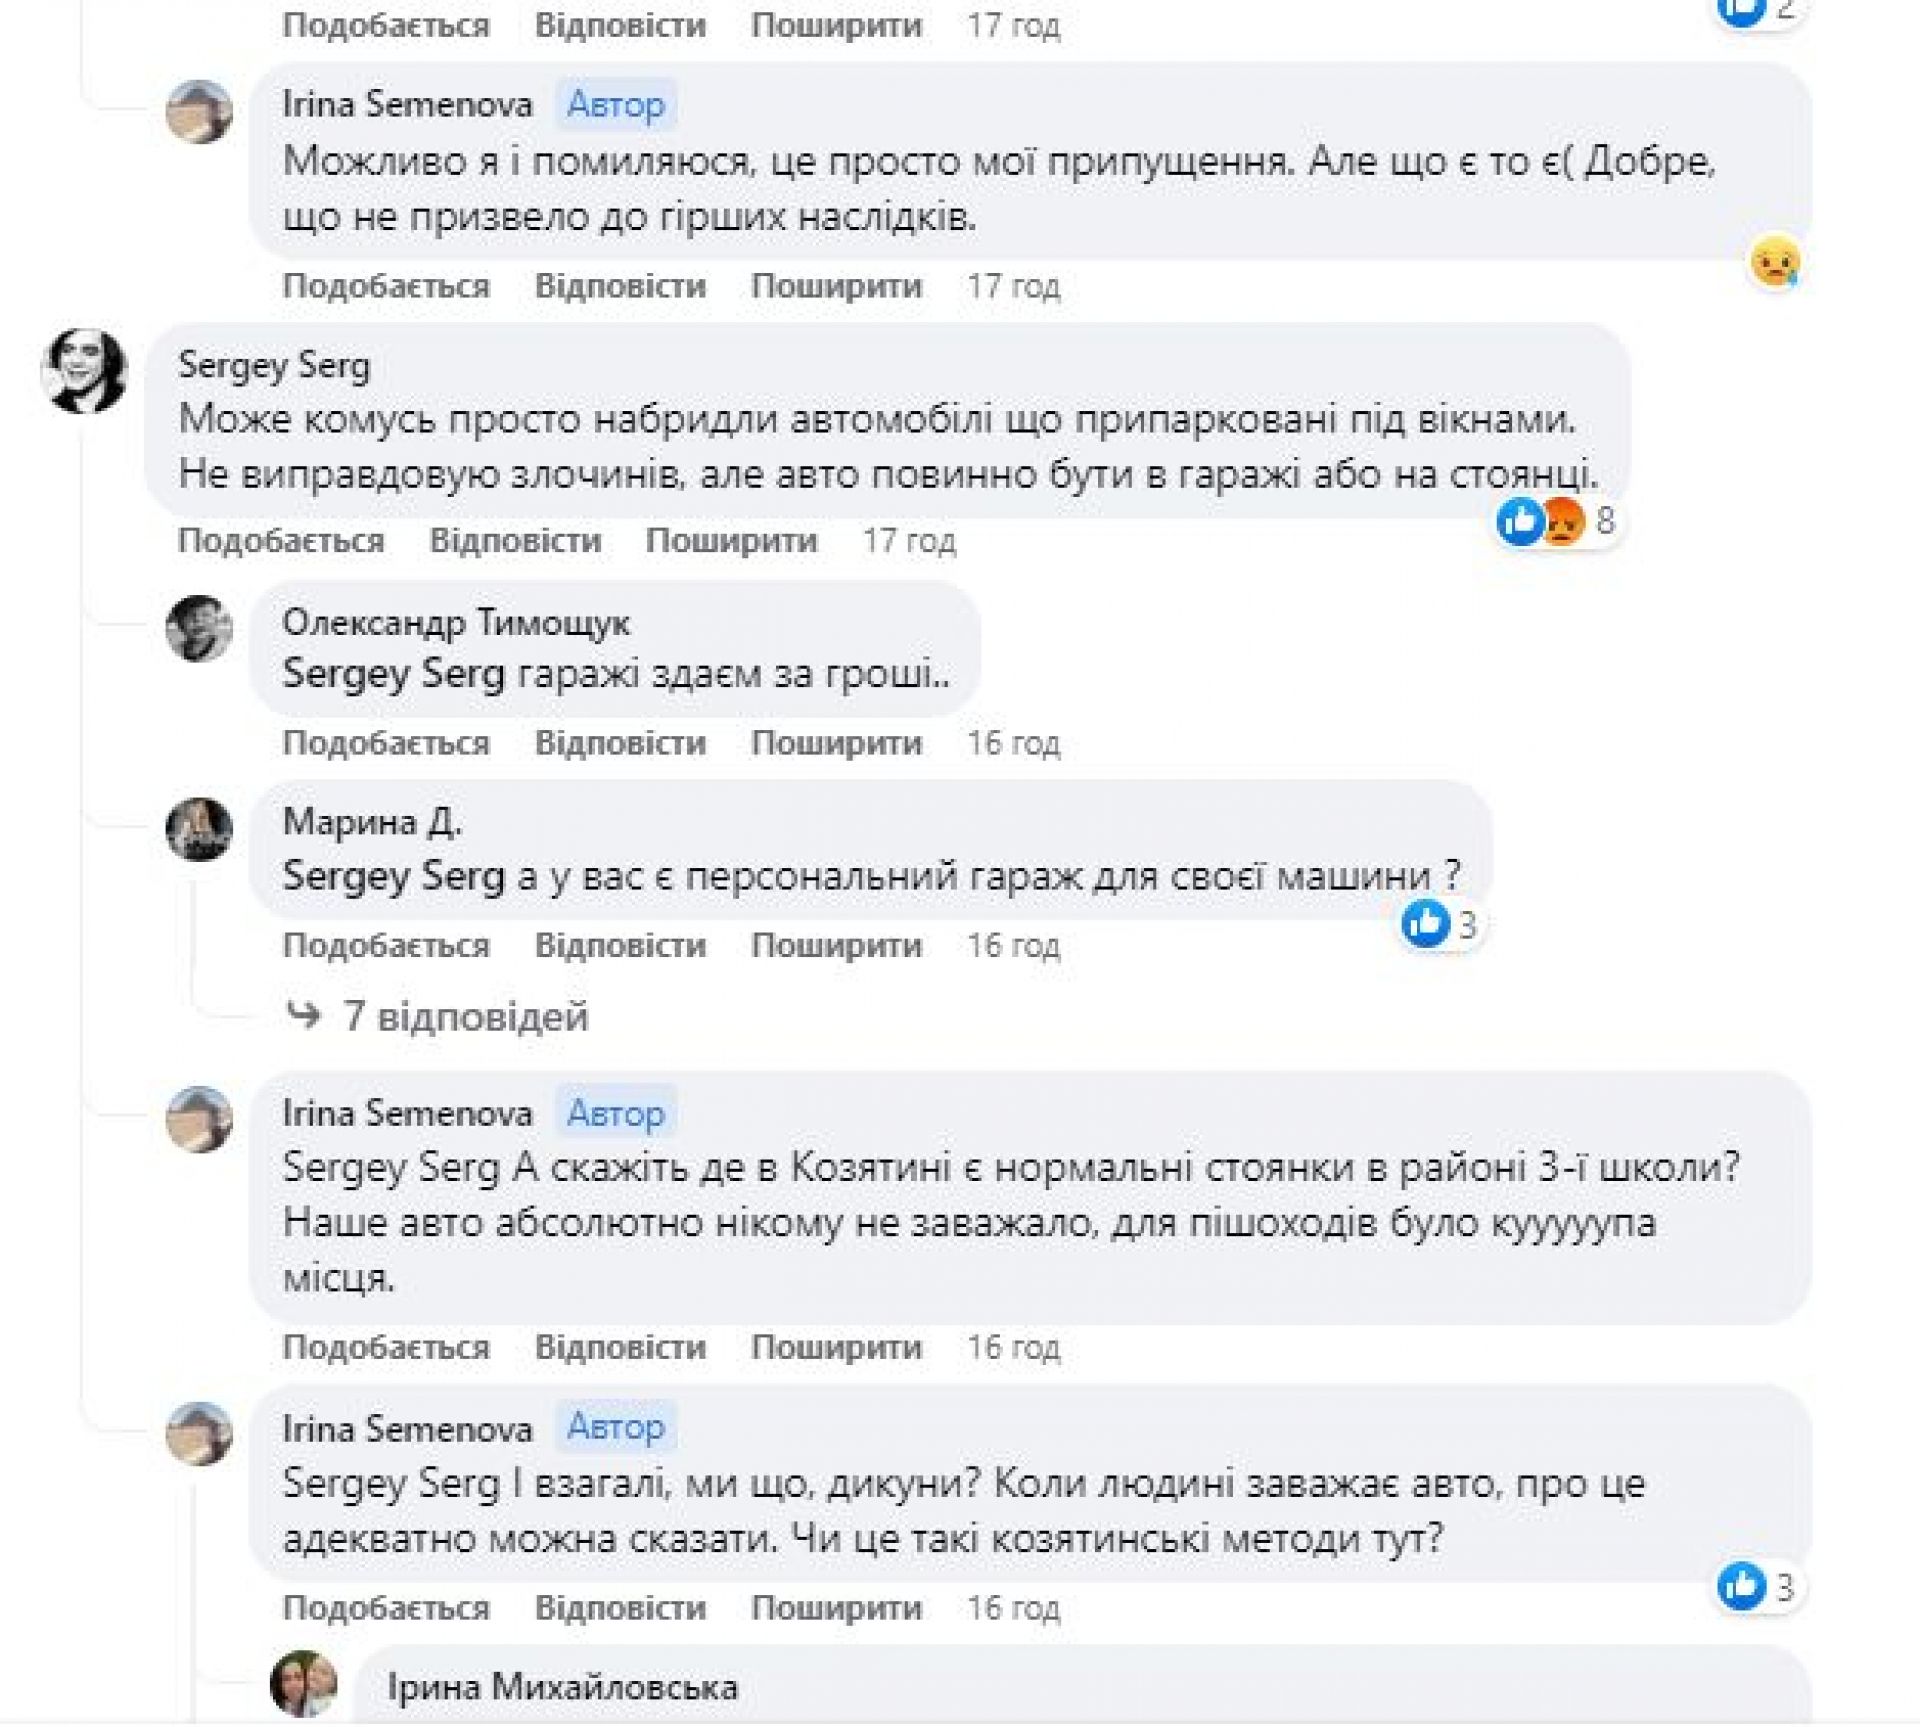Screen dimensions: 1920x1727
Task: Open 17 год timestamp on Sergey Serg's comment
Action: [908, 541]
